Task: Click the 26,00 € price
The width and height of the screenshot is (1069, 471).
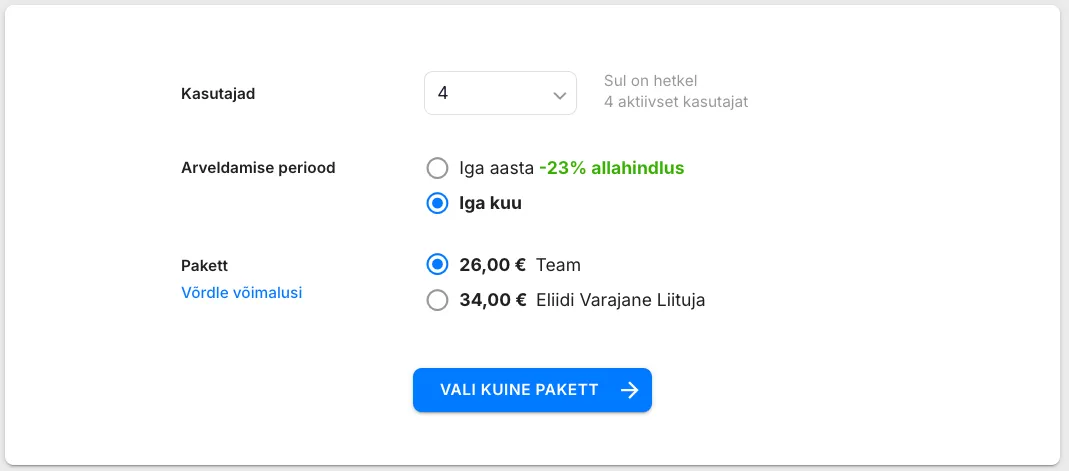Action: pyautogui.click(x=493, y=265)
